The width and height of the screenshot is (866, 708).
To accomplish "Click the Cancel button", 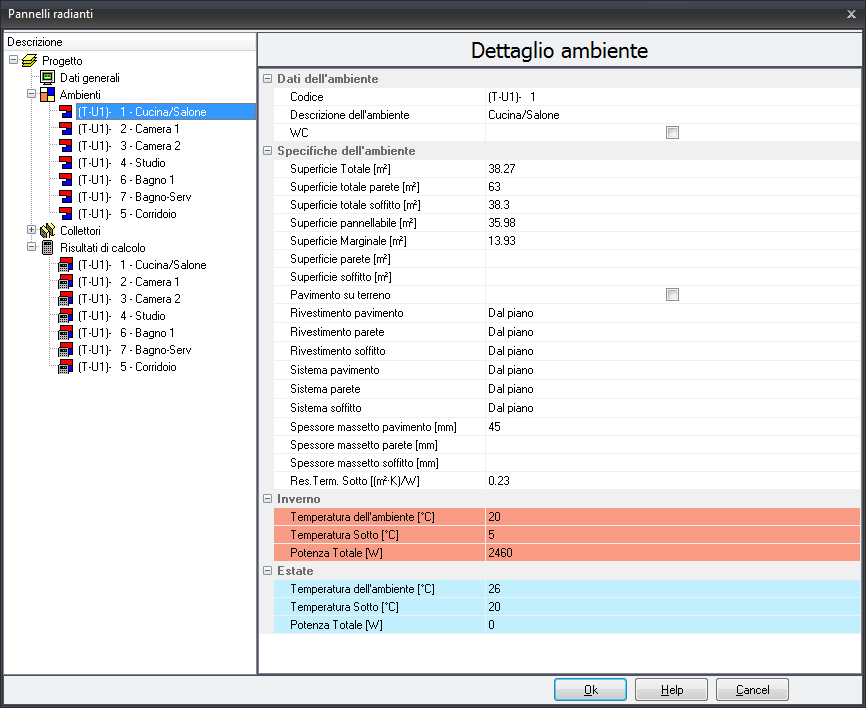I will tap(752, 690).
